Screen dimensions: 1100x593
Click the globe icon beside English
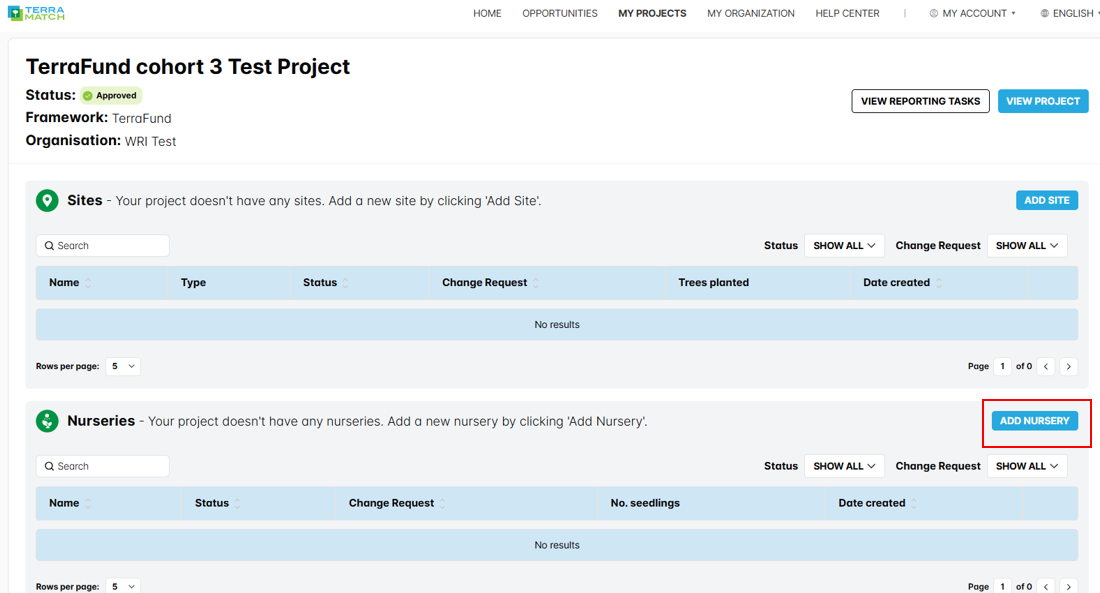click(1045, 13)
